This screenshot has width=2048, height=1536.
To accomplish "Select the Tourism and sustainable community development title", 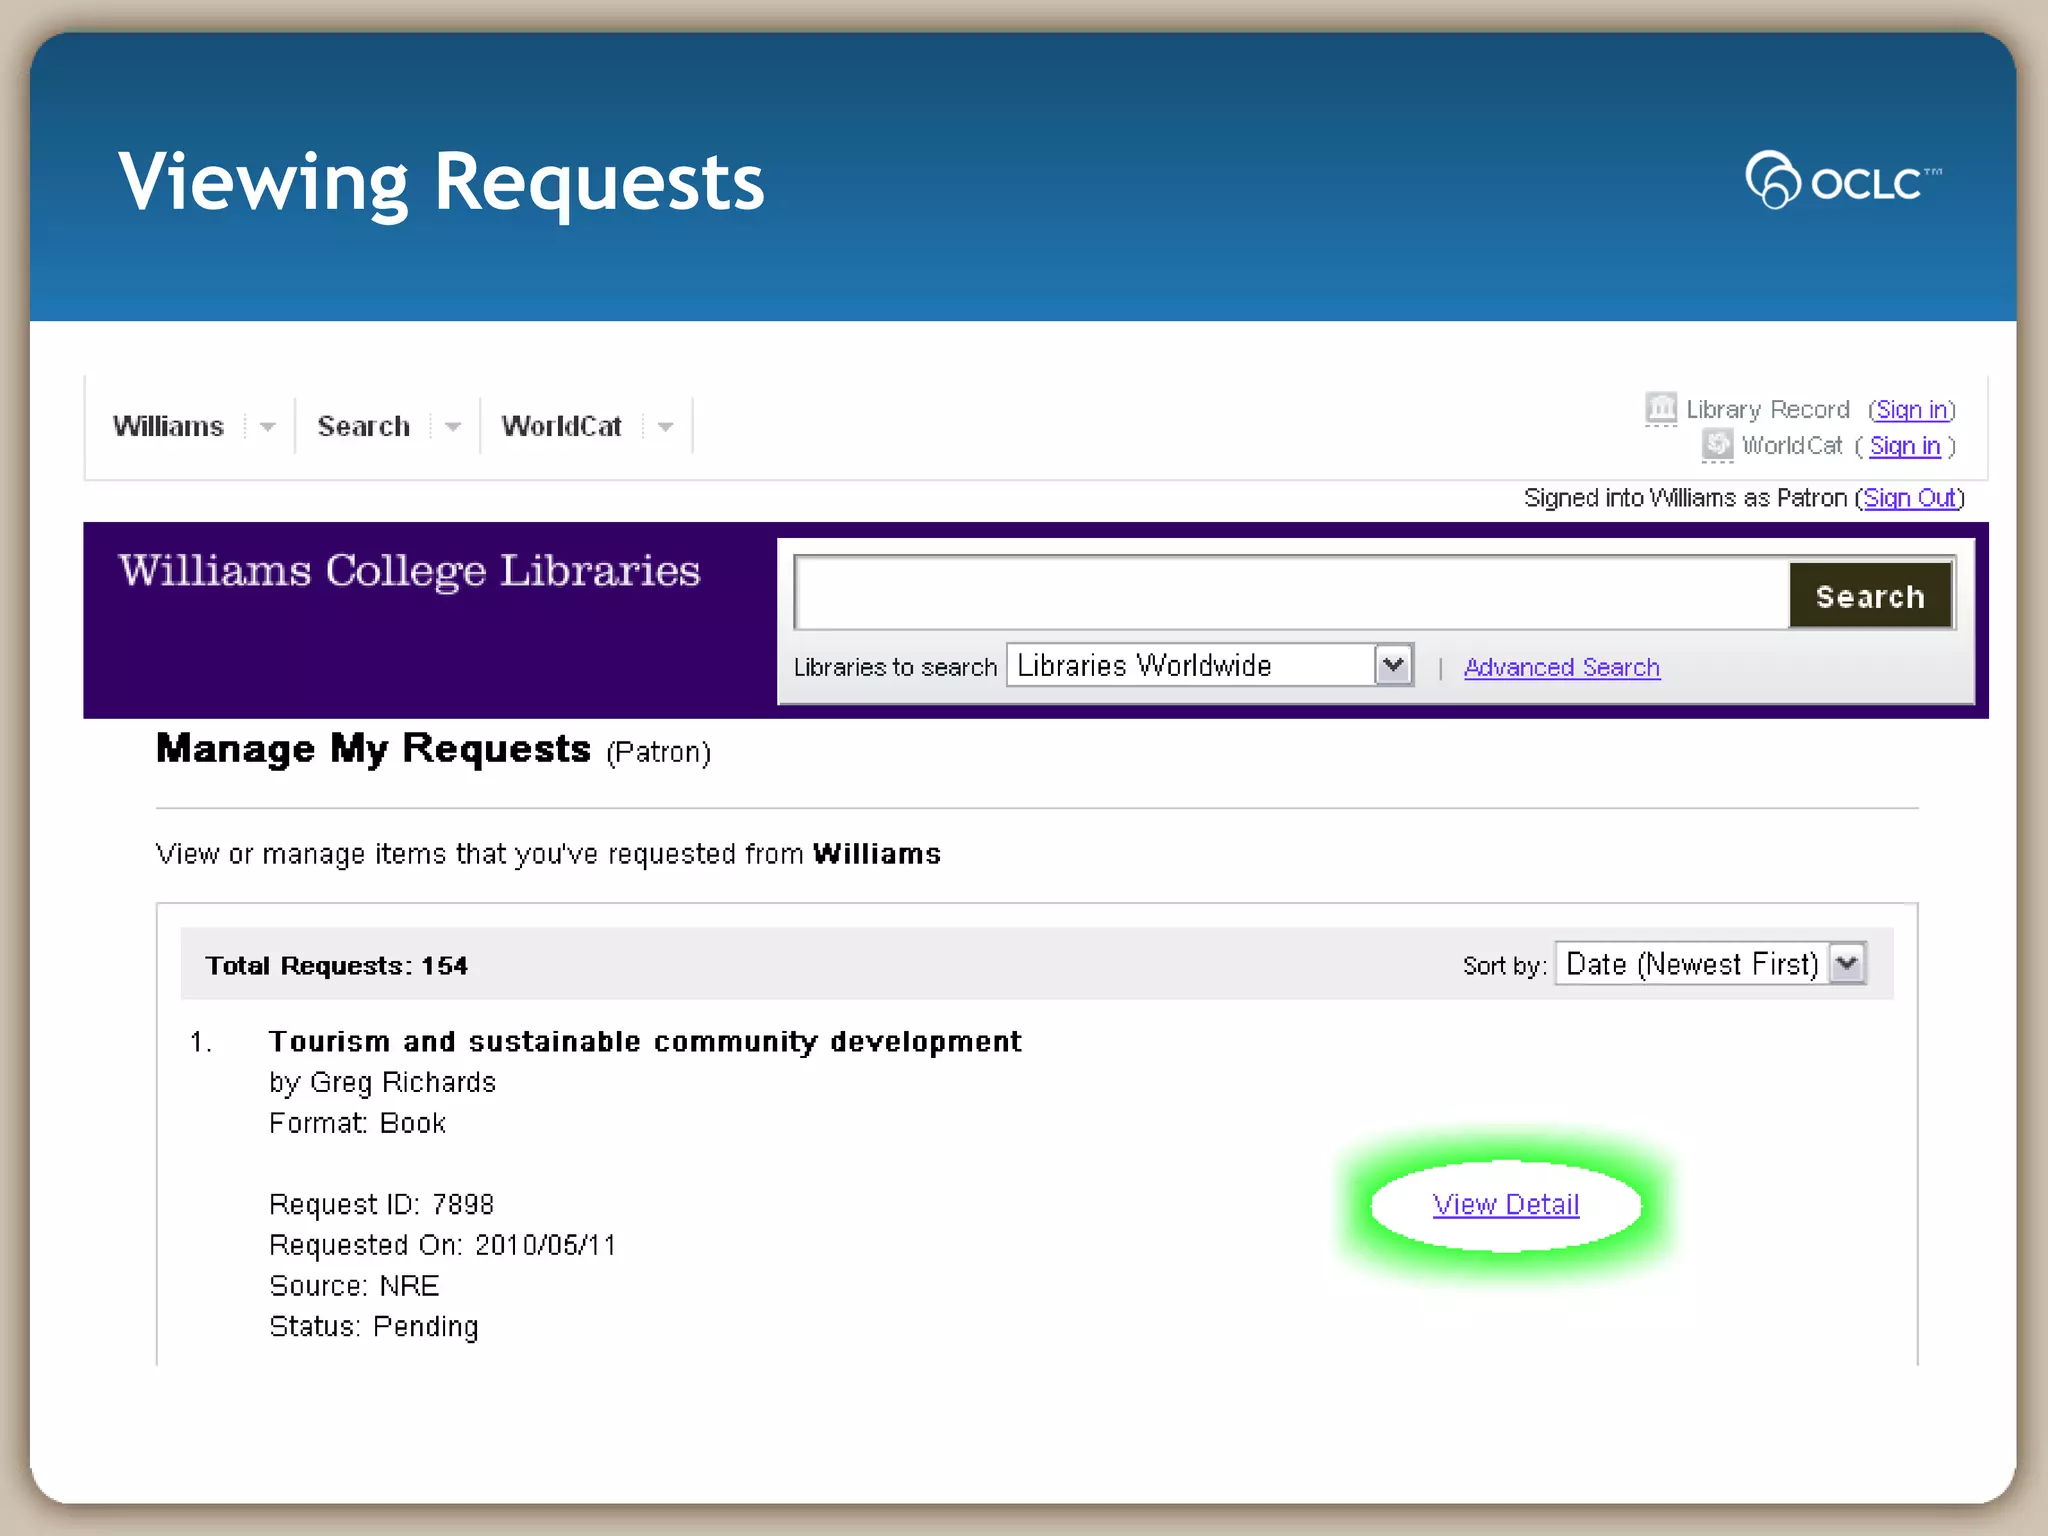I will [645, 1042].
